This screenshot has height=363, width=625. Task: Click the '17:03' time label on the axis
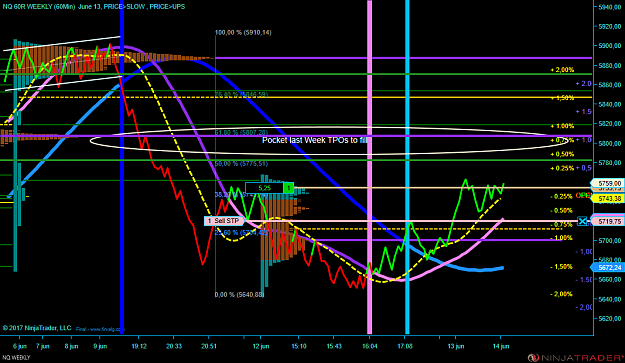click(x=405, y=346)
